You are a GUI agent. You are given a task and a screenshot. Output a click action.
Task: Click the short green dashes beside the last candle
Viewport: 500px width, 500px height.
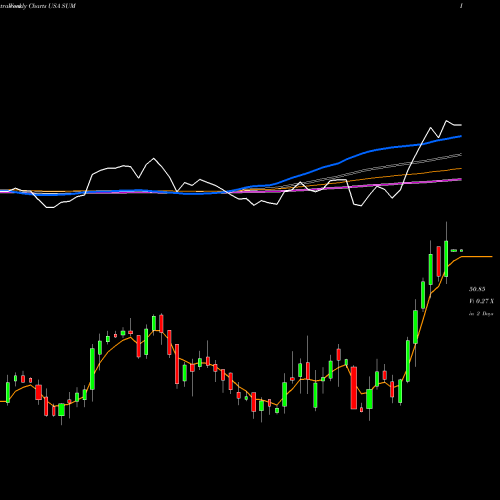[x=457, y=250]
